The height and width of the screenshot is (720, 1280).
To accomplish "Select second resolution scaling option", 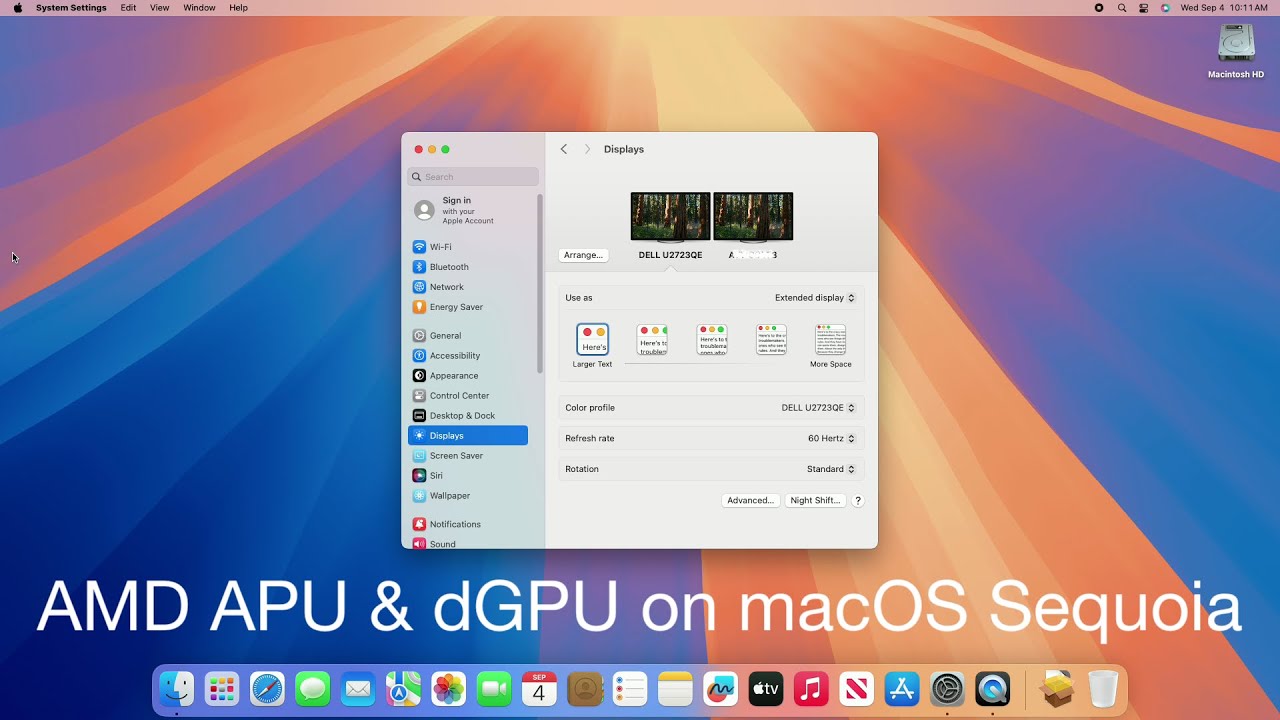I will [652, 340].
